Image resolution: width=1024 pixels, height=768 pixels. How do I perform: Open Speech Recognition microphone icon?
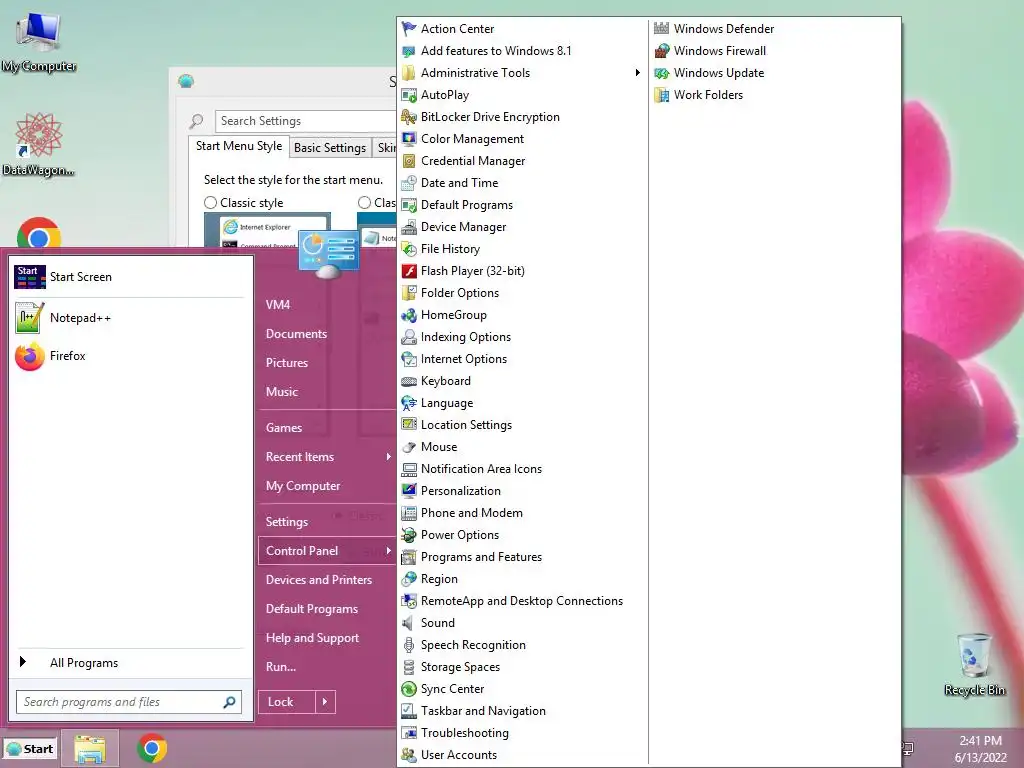point(409,645)
